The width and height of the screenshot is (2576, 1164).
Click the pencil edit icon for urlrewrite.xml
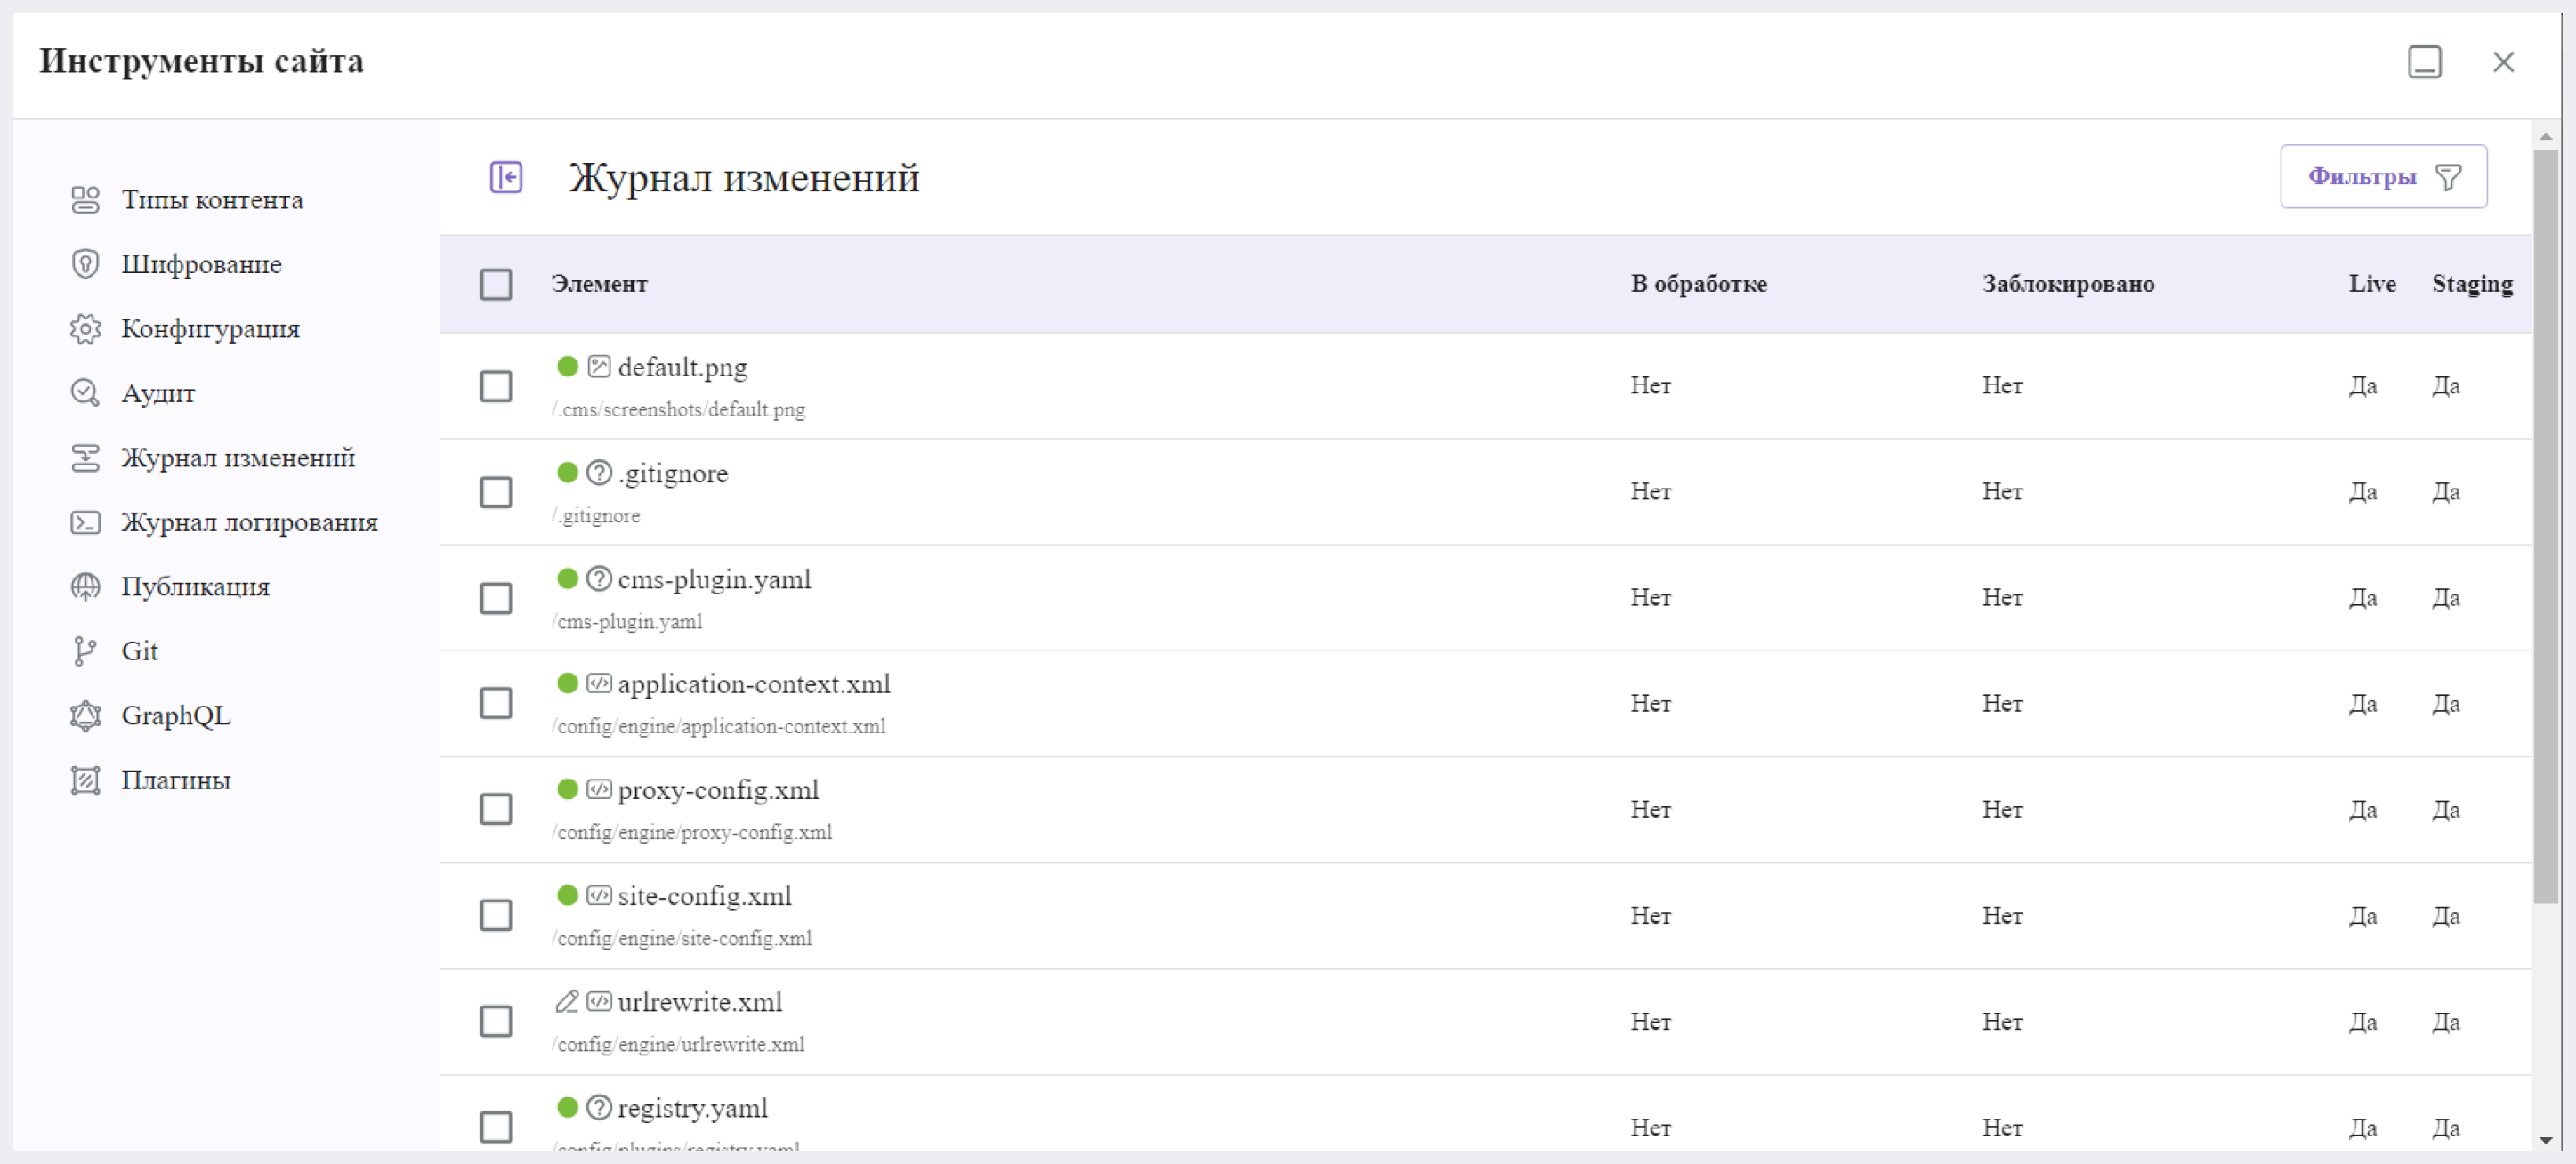(x=567, y=1001)
